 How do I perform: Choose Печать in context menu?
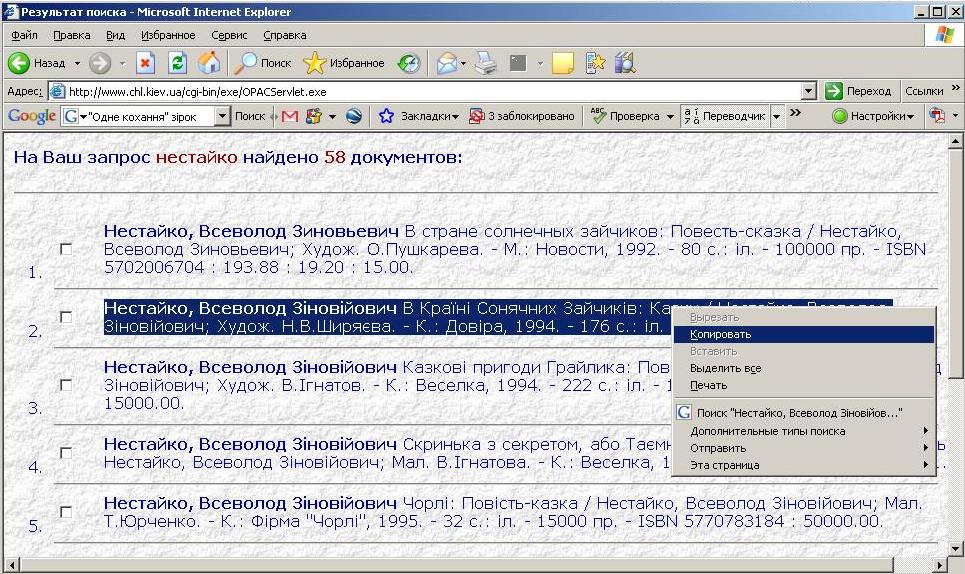click(804, 385)
